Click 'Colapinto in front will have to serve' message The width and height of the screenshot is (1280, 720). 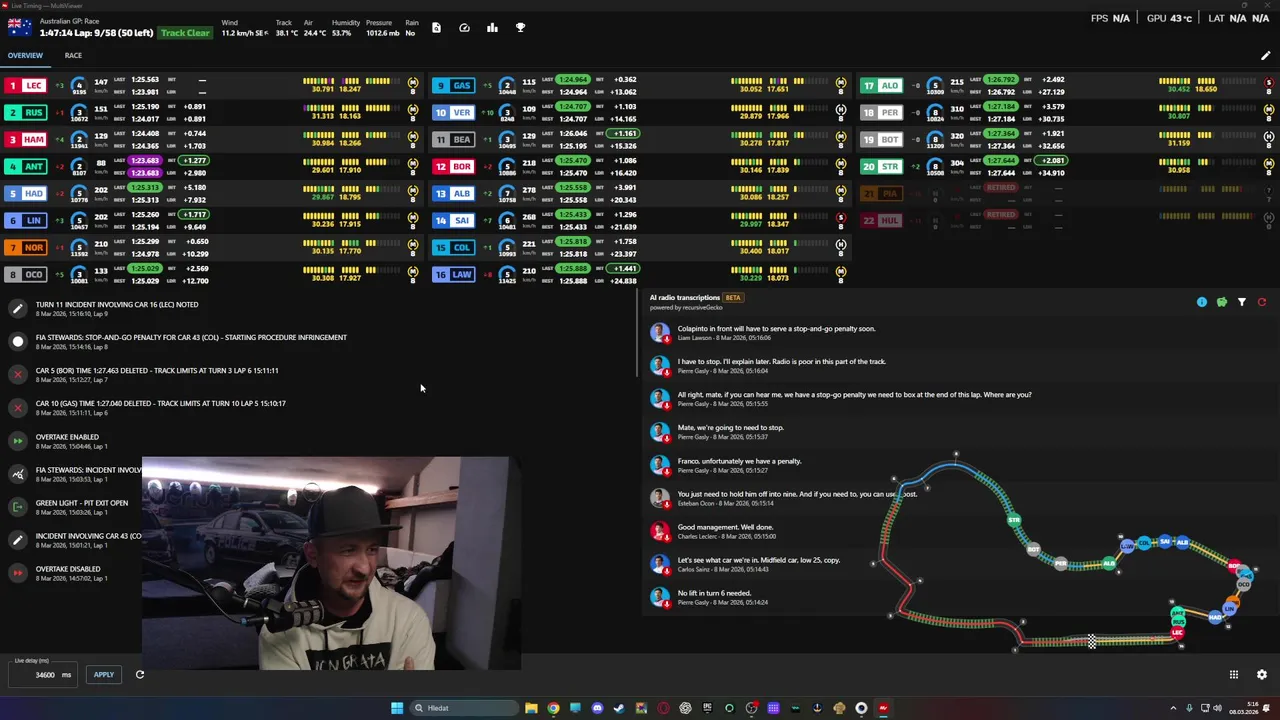(776, 328)
